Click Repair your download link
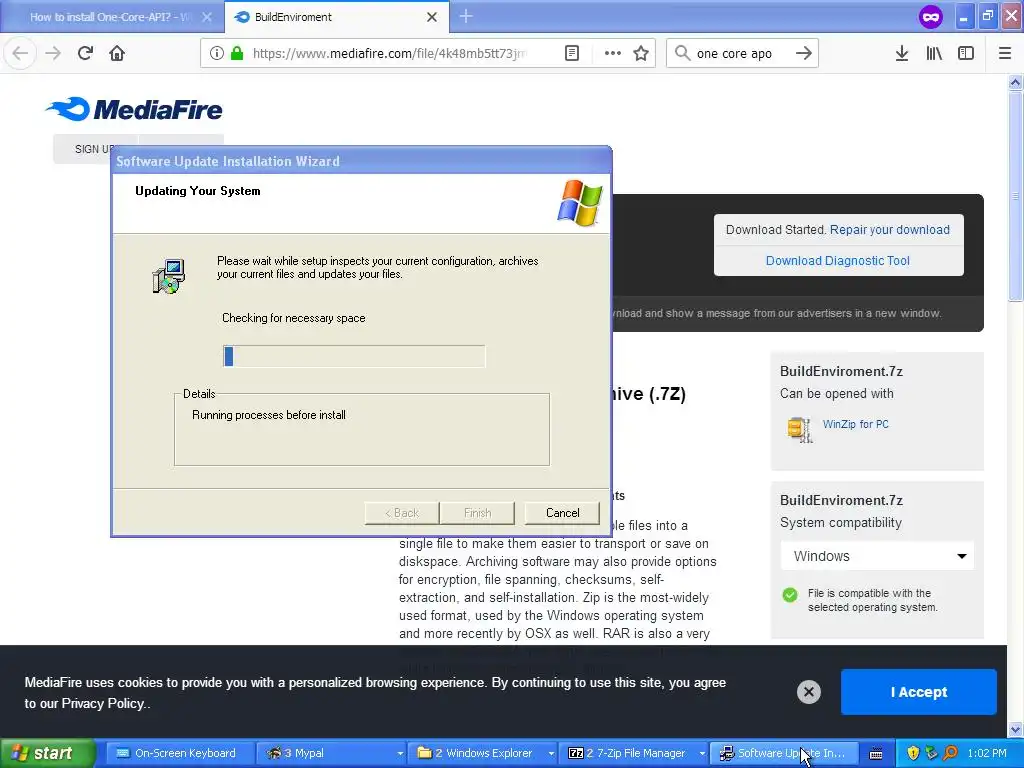This screenshot has width=1024, height=768. tap(889, 230)
